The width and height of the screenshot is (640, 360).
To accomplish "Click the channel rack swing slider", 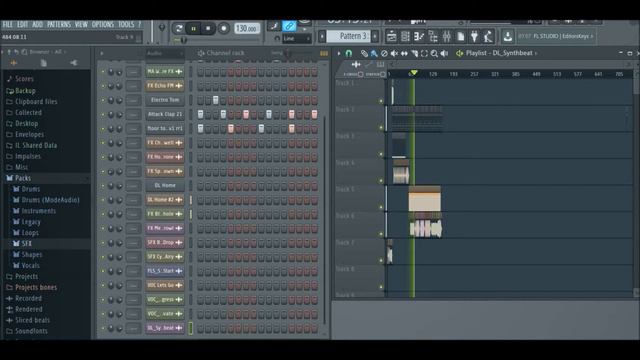I will [x=287, y=53].
